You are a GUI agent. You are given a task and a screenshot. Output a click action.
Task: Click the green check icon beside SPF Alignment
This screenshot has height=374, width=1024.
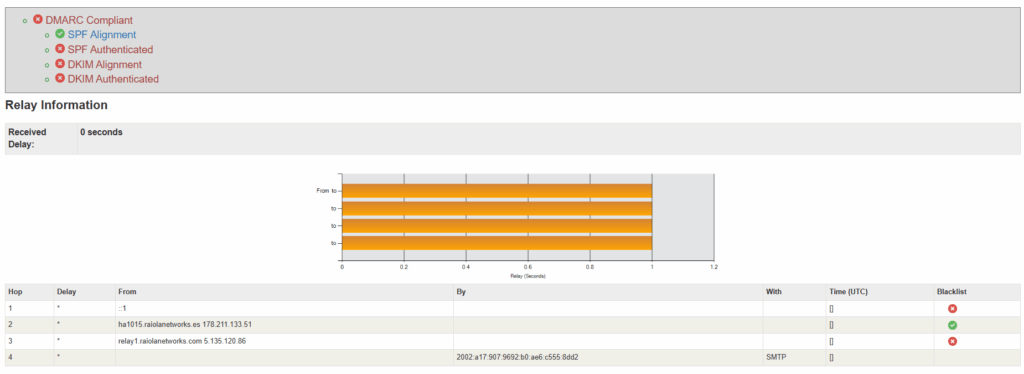point(60,34)
